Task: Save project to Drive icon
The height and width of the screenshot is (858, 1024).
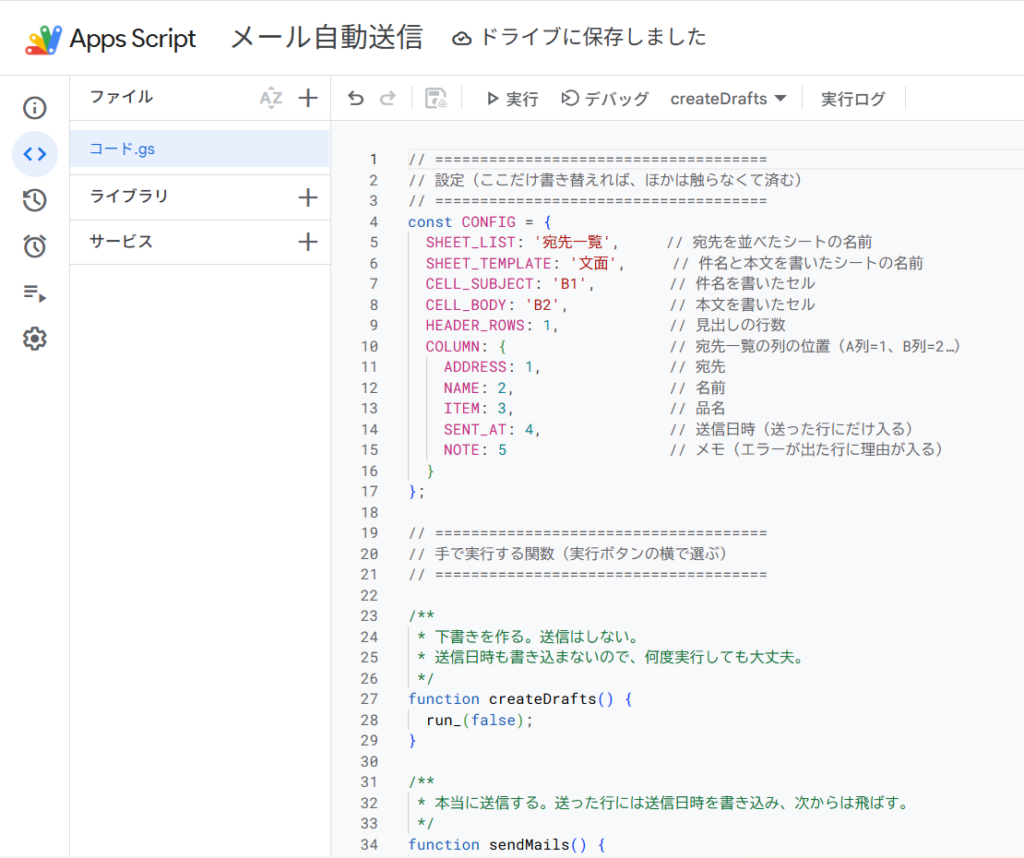Action: [436, 99]
